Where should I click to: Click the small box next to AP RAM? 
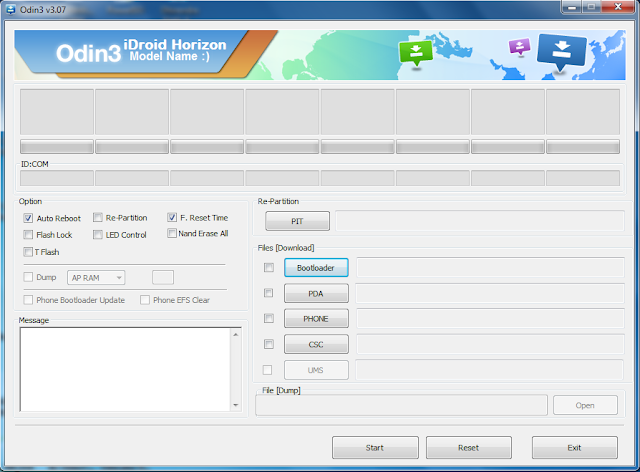163,277
